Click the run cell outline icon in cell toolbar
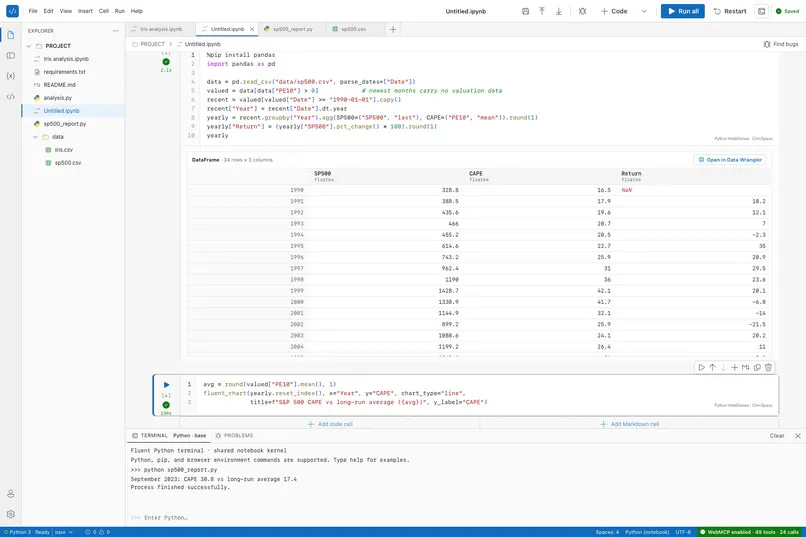 tap(701, 367)
